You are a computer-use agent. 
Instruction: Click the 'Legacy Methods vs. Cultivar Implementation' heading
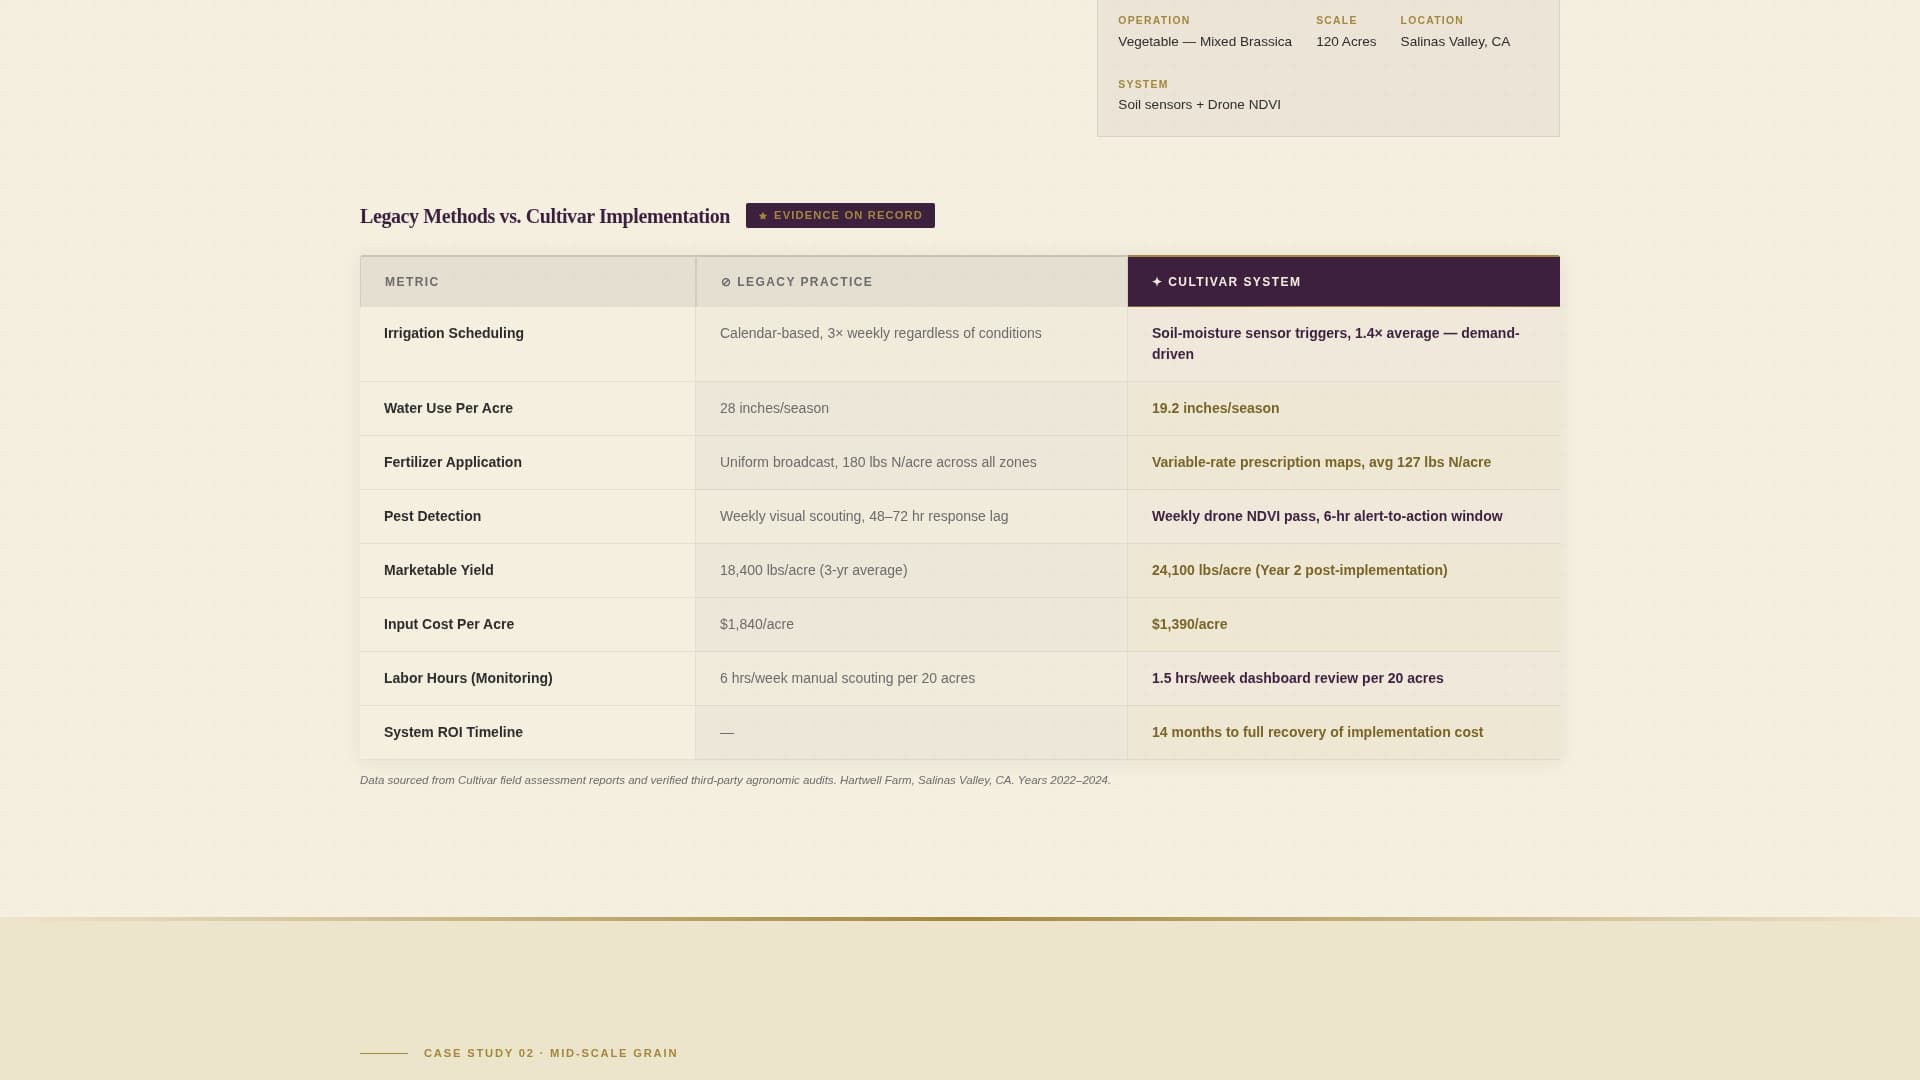pos(545,216)
